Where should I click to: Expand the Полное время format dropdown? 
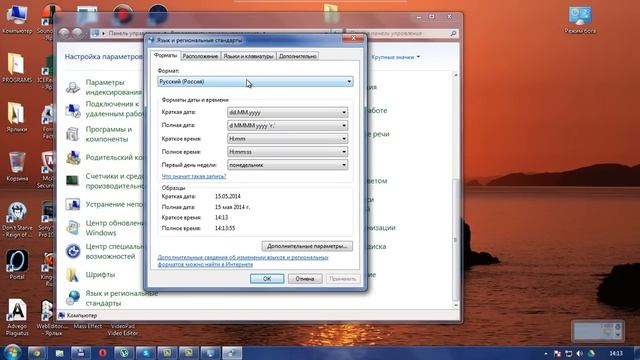[287, 152]
